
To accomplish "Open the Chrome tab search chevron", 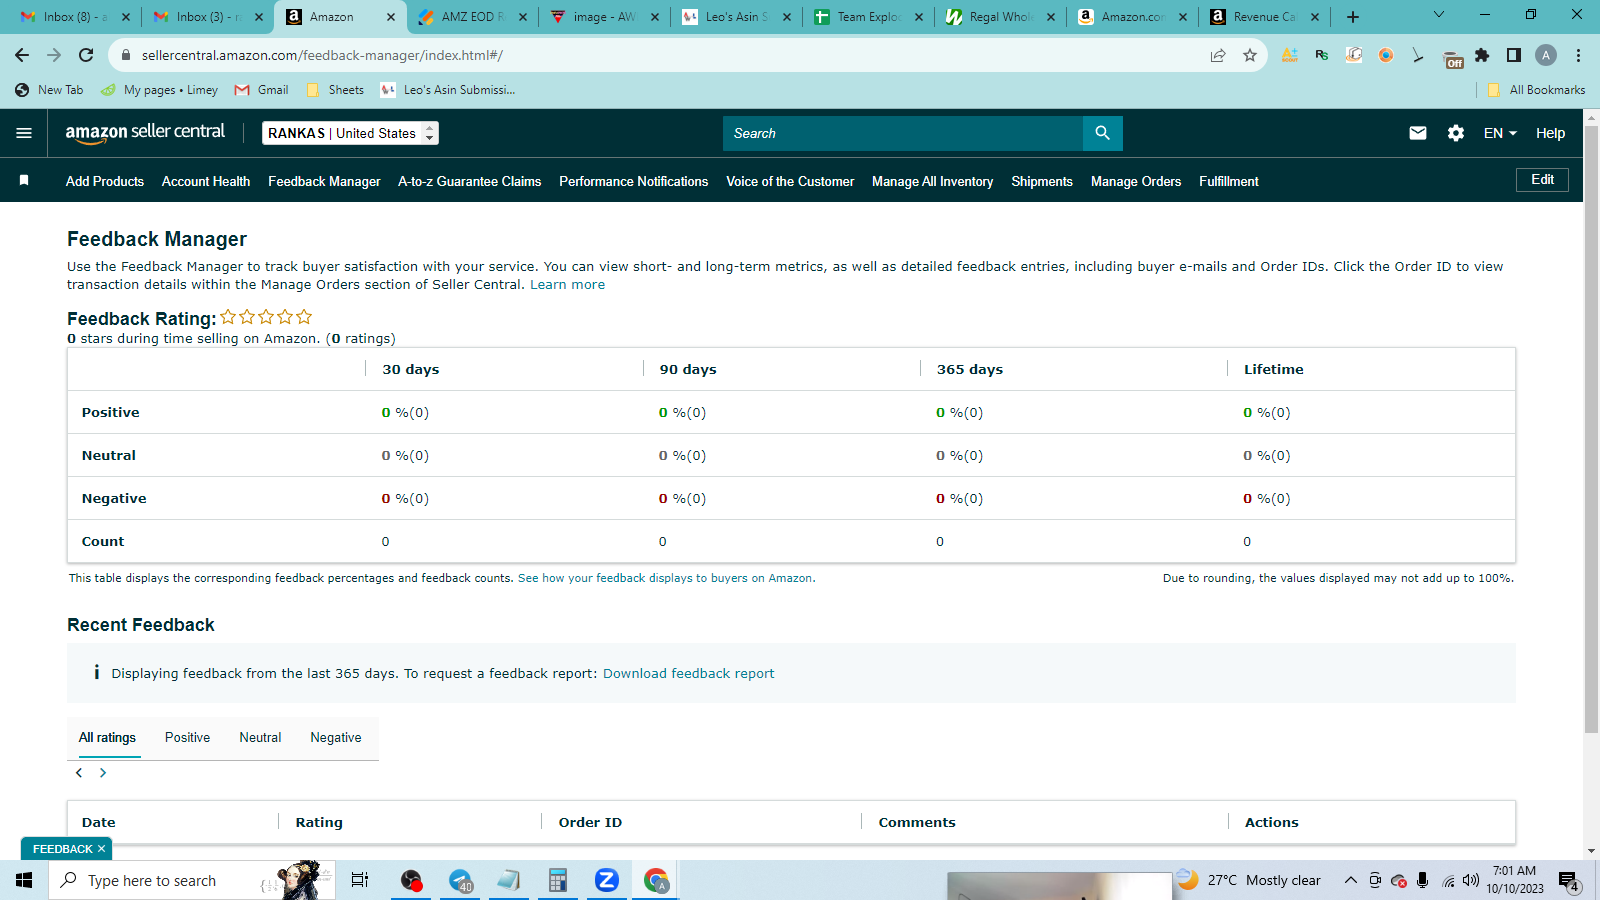I will tap(1438, 15).
